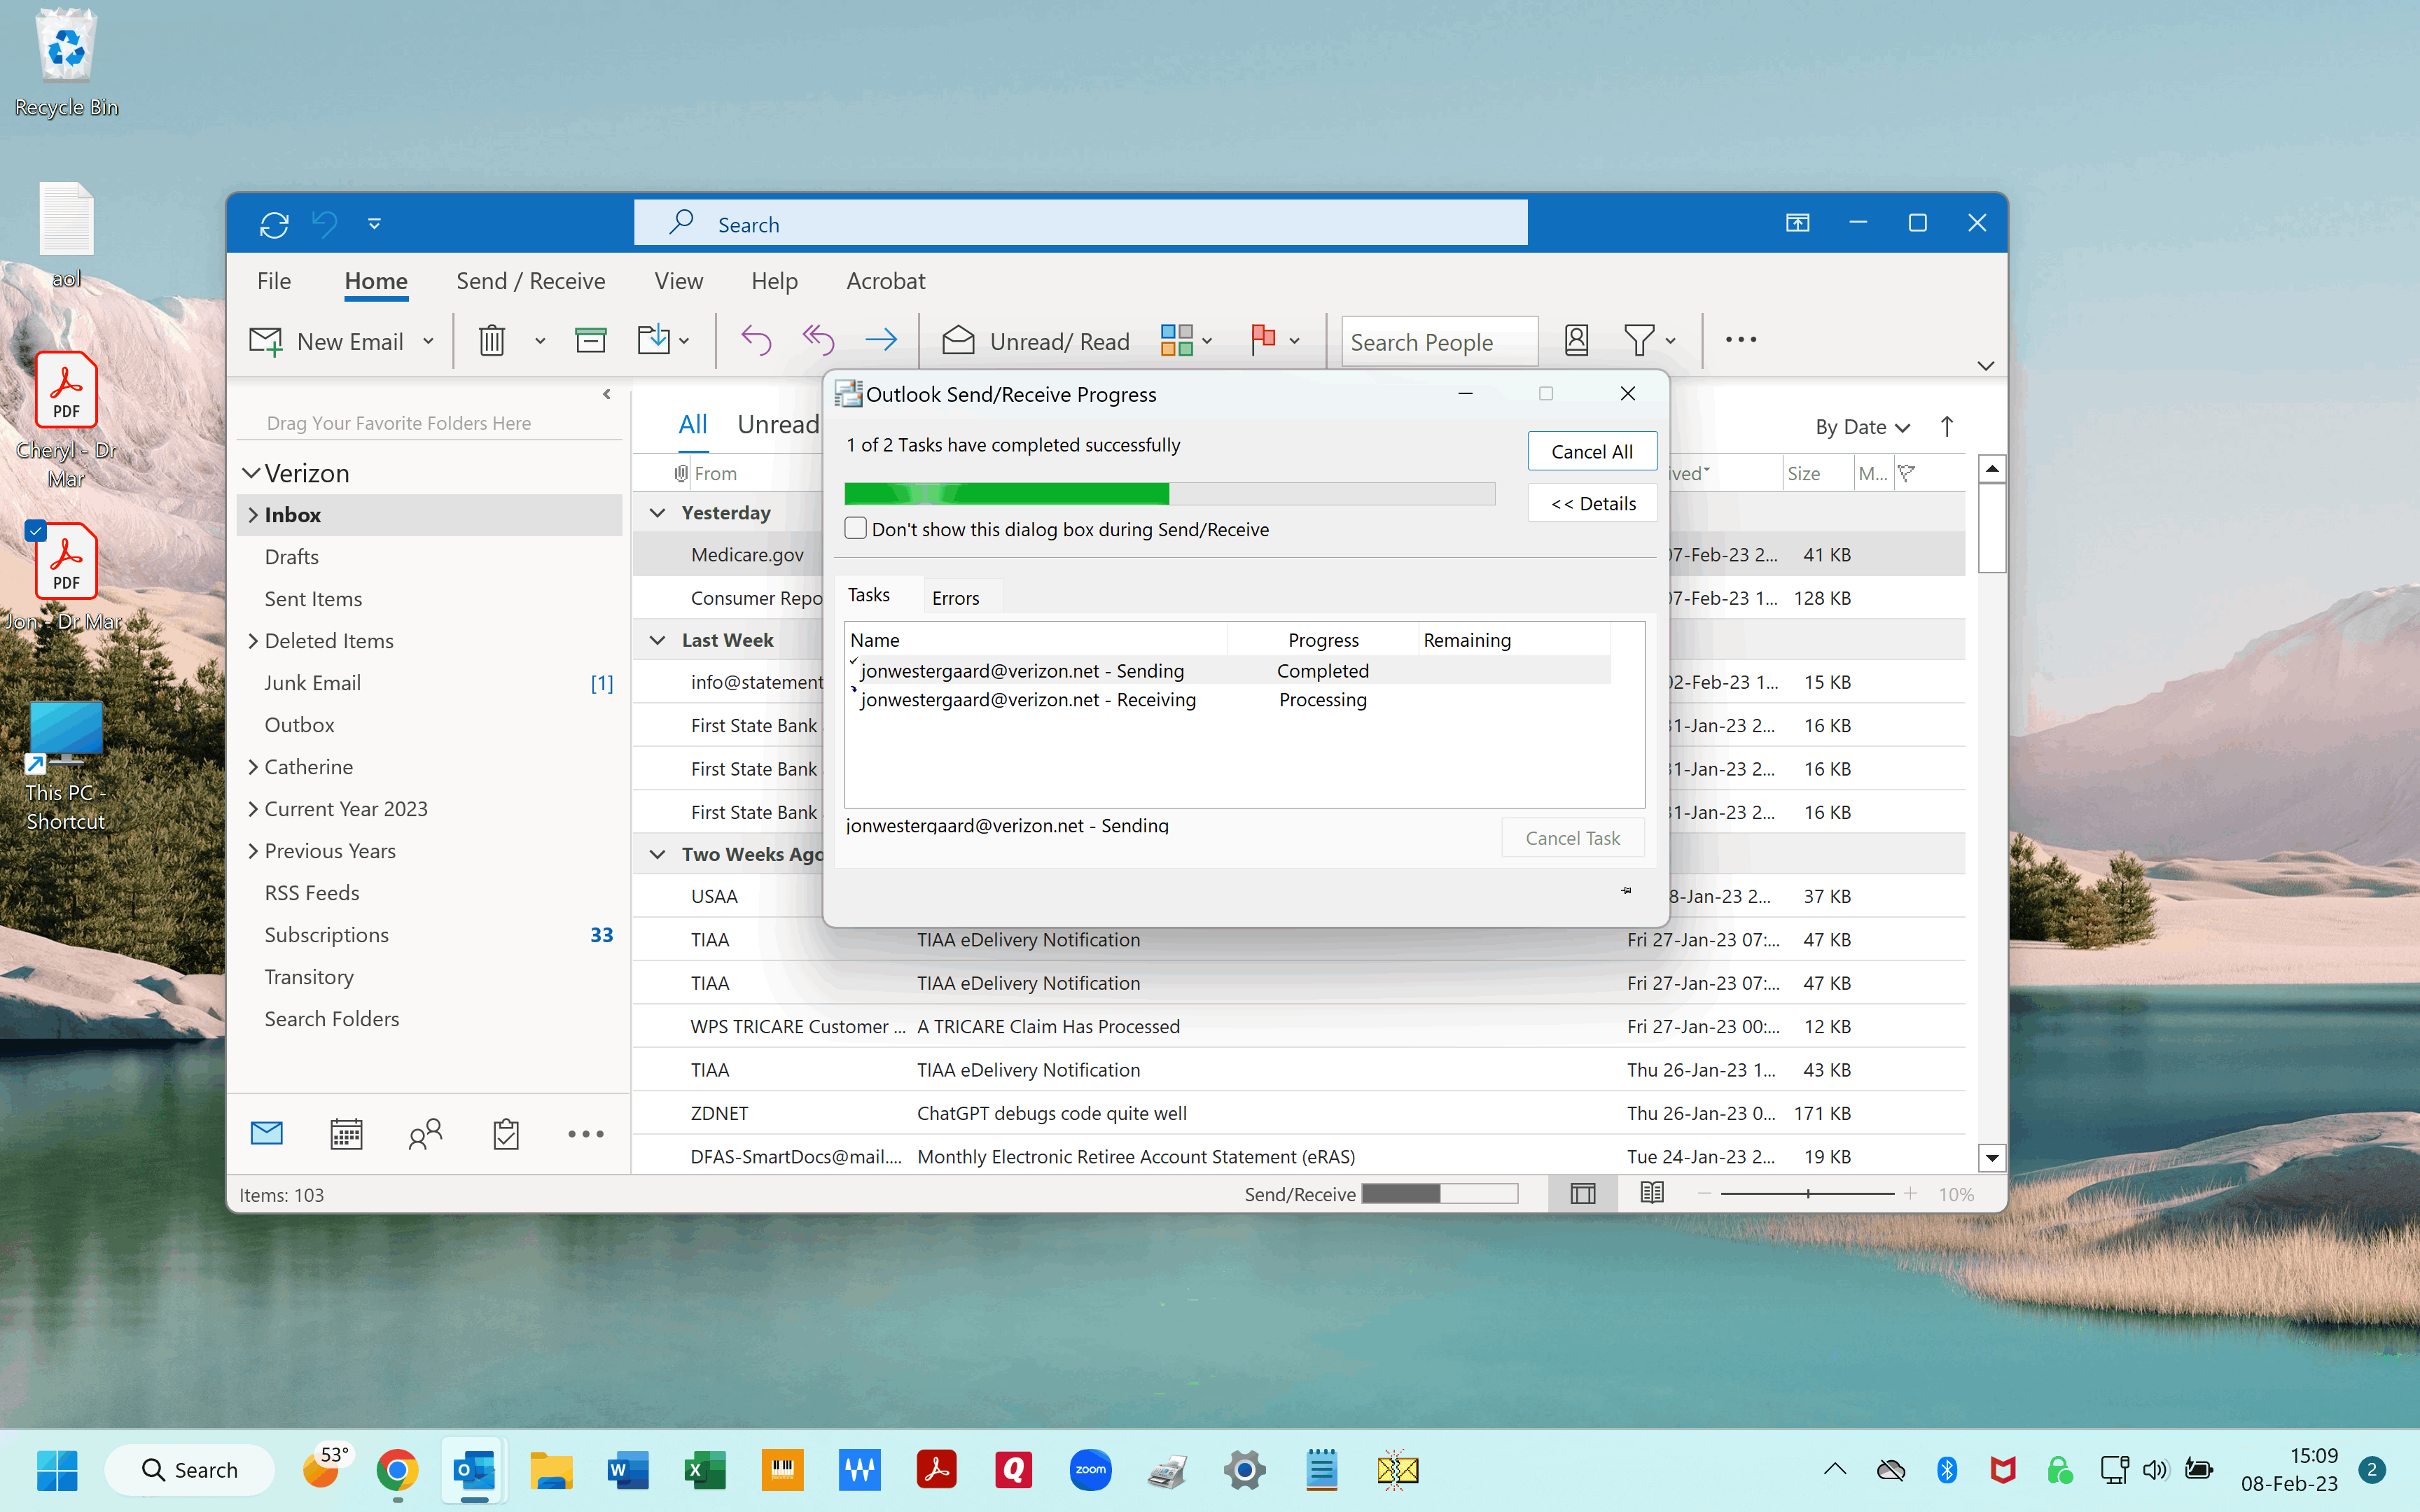Click the Delete trash can icon
The image size is (2420, 1512).
point(491,341)
